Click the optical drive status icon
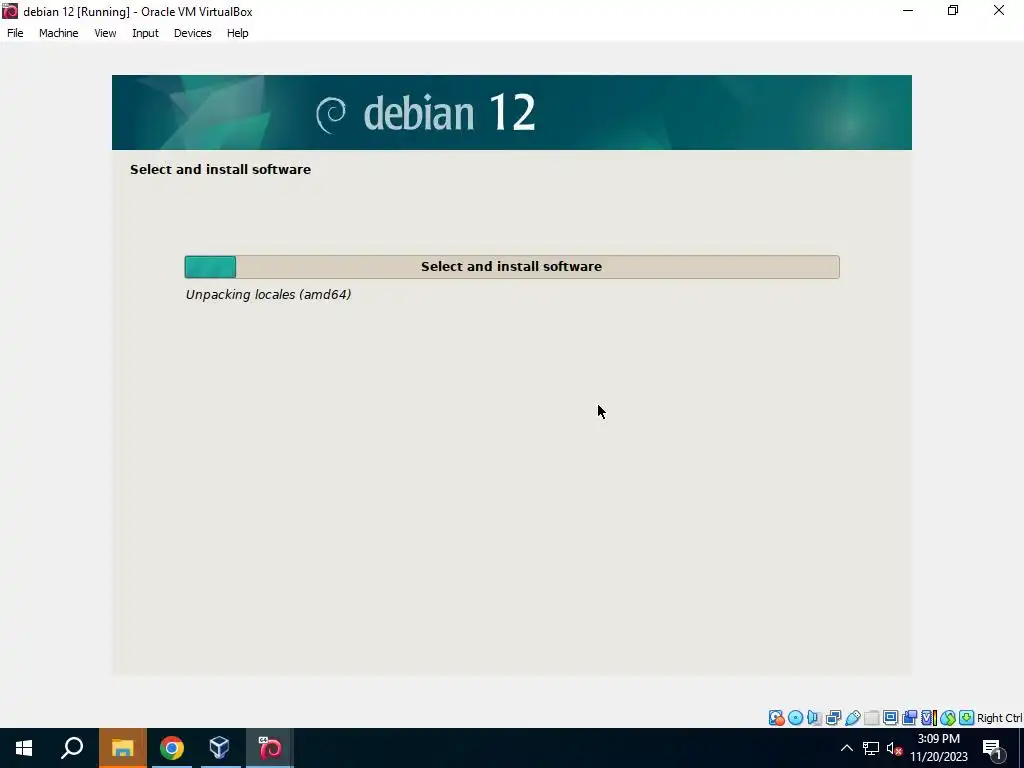This screenshot has width=1024, height=768. (795, 718)
